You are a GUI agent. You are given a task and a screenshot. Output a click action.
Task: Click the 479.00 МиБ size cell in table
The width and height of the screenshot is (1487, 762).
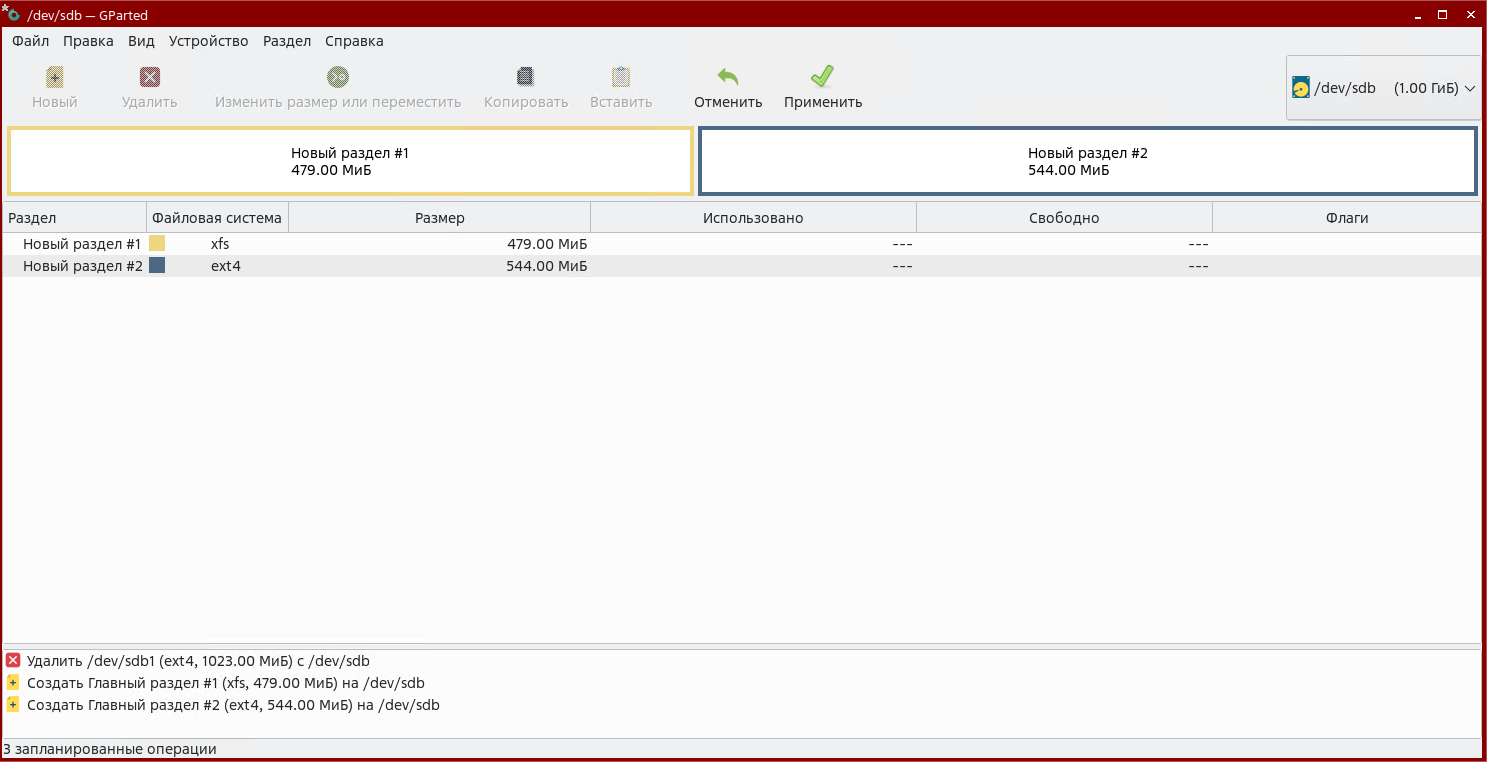547,244
